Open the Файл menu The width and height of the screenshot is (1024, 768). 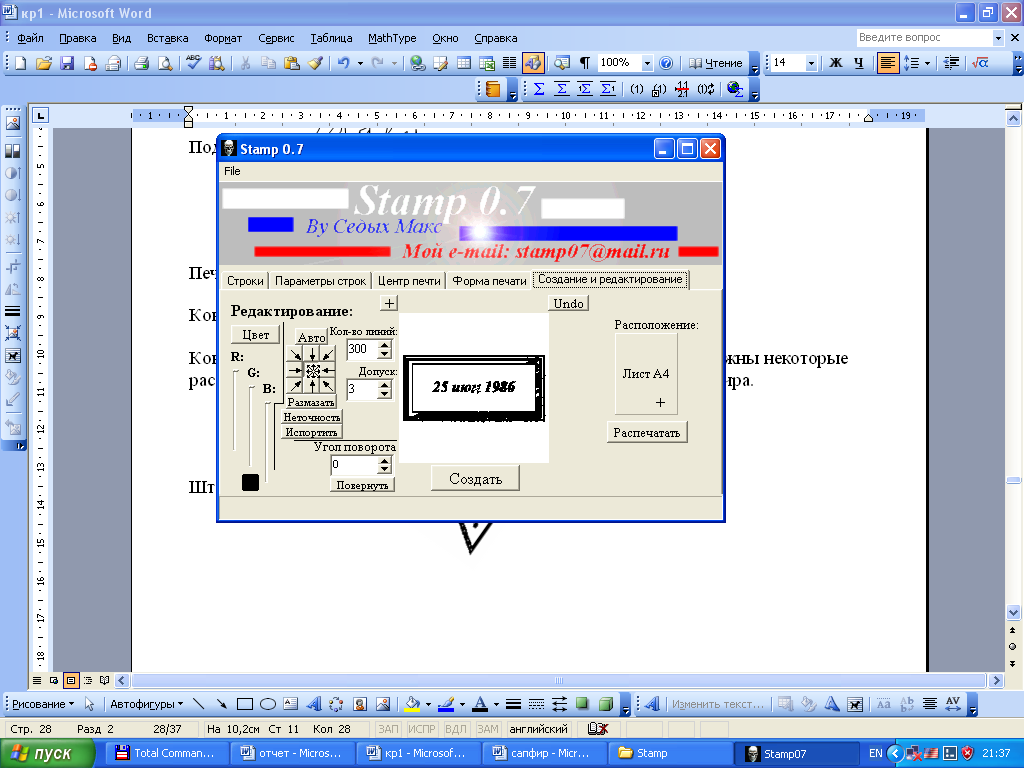[x=30, y=38]
